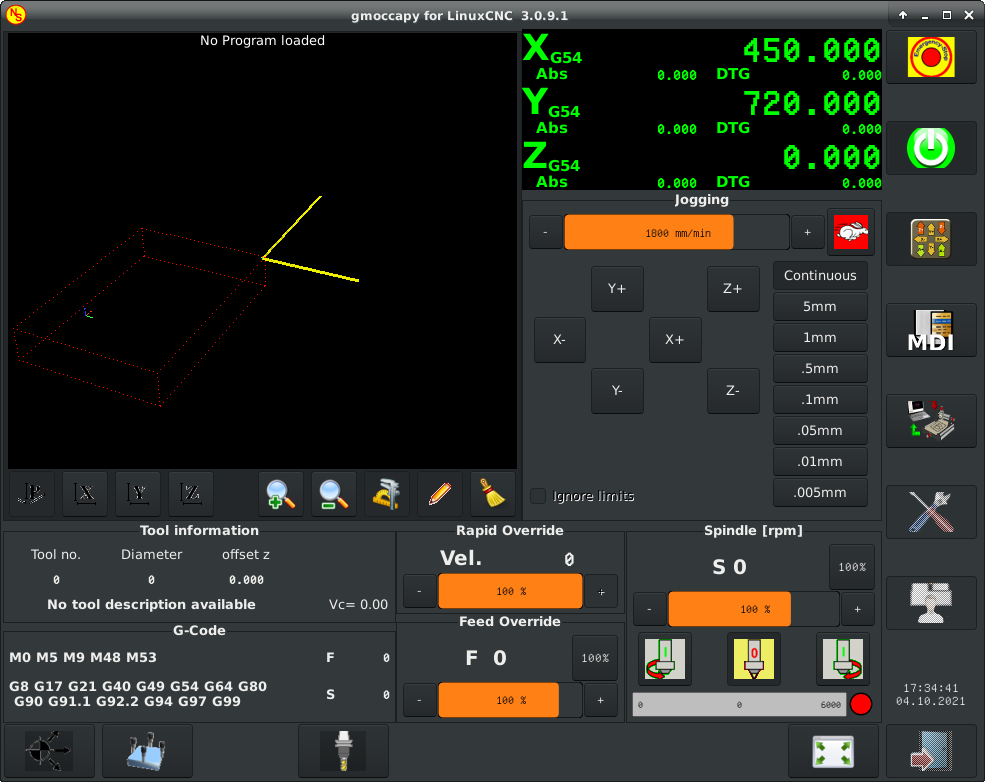Increase spindle override with plus button

tap(857, 609)
